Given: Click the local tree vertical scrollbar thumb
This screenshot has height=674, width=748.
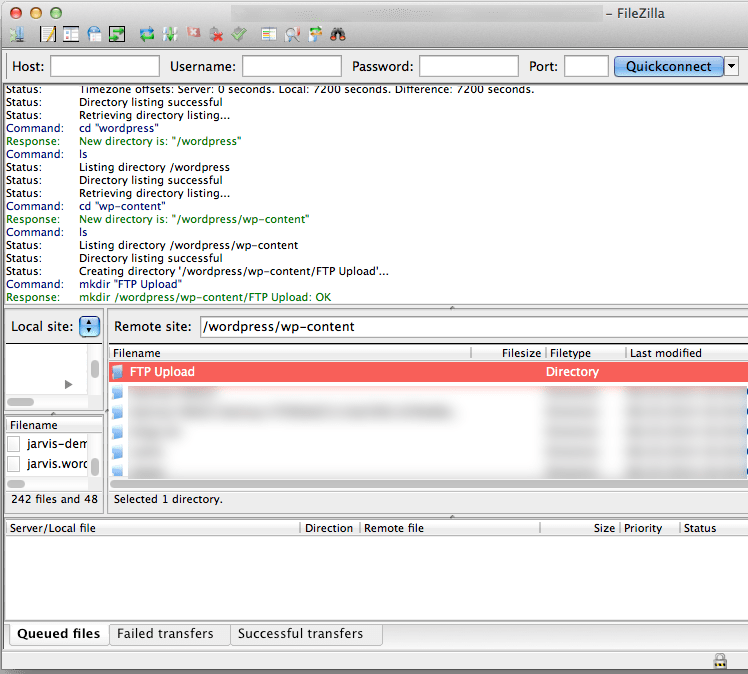Looking at the screenshot, I should tap(95, 369).
